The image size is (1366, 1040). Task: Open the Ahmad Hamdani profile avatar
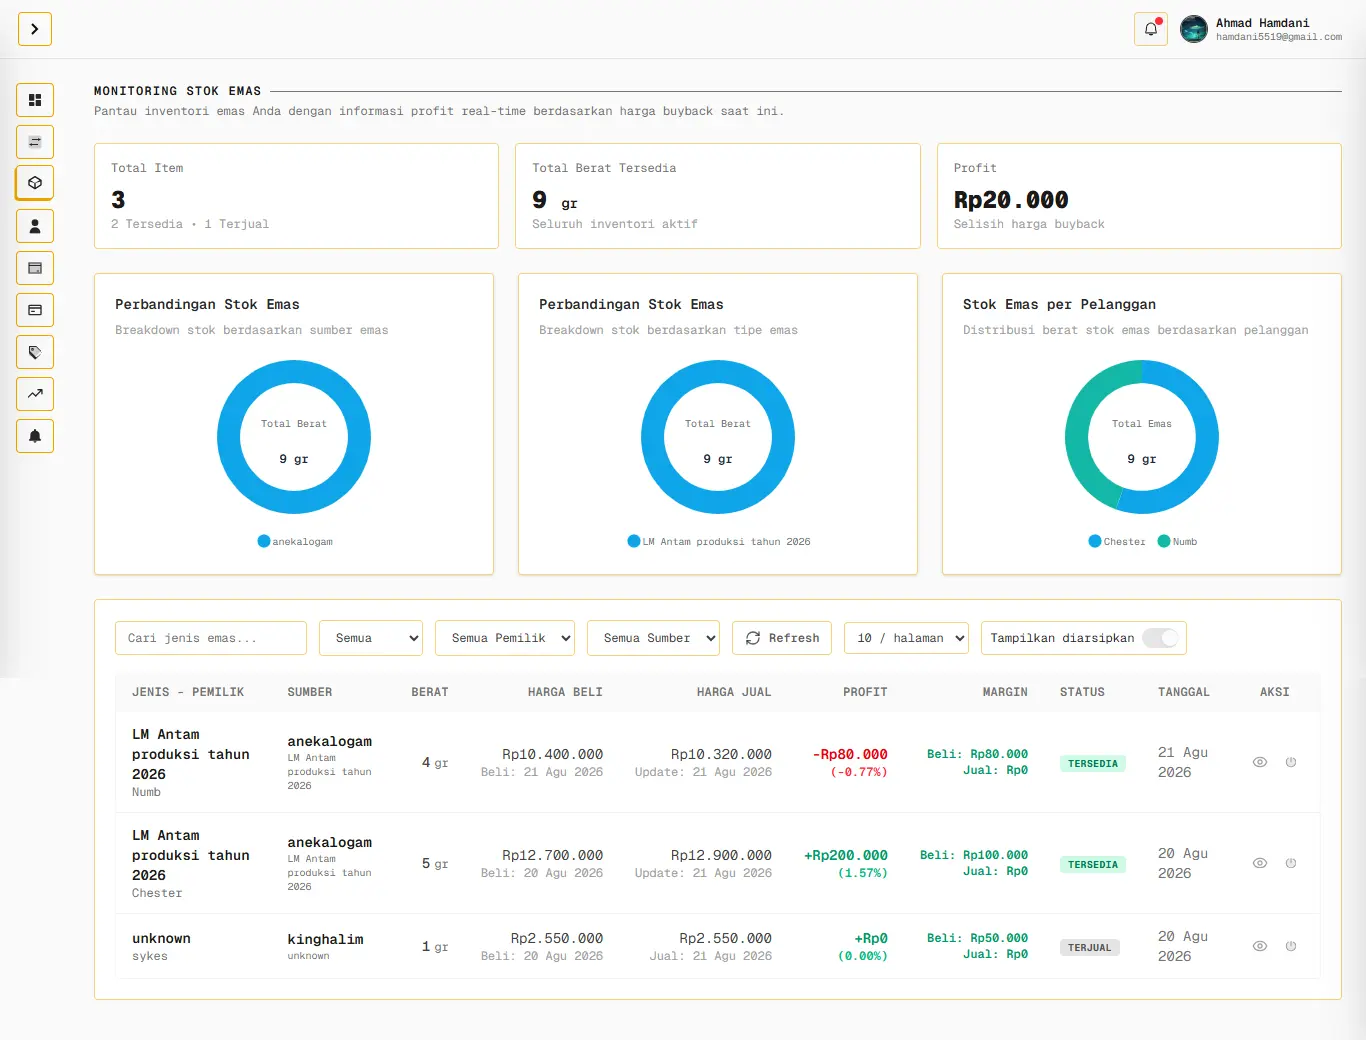tap(1194, 29)
